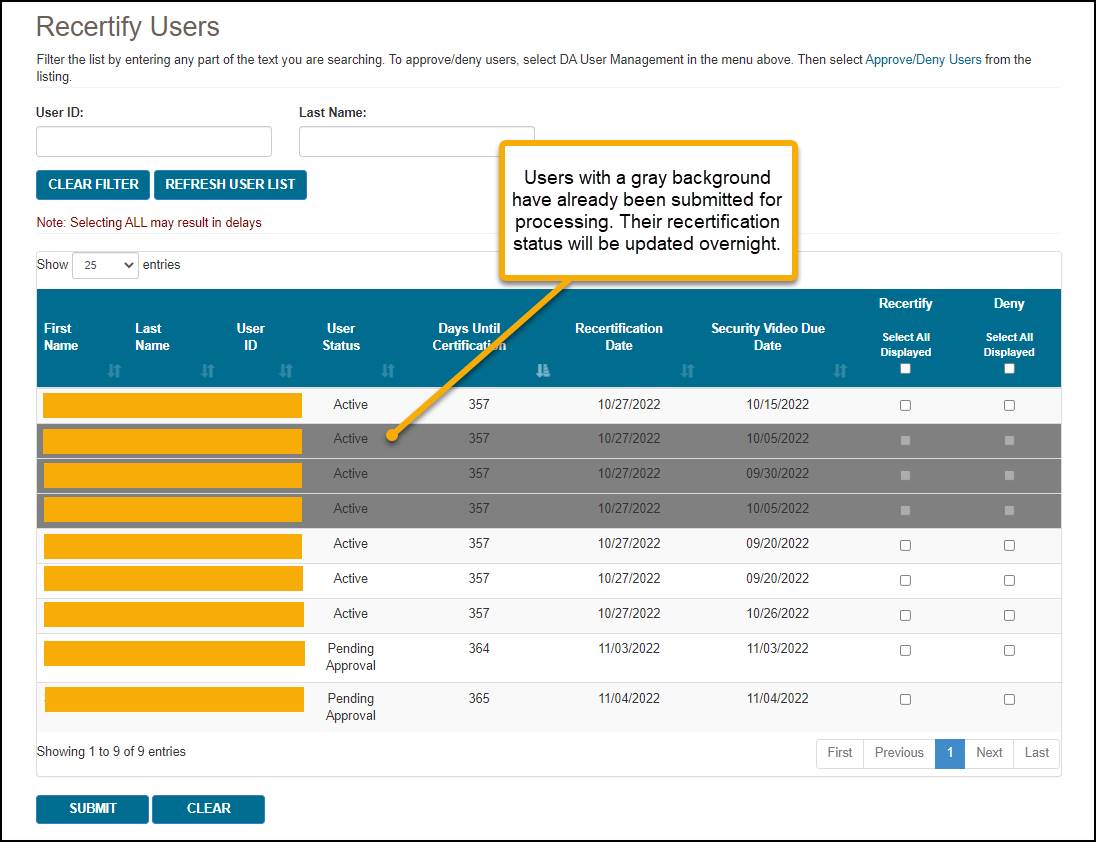Check Deny Select All Displayed box

tap(1009, 369)
